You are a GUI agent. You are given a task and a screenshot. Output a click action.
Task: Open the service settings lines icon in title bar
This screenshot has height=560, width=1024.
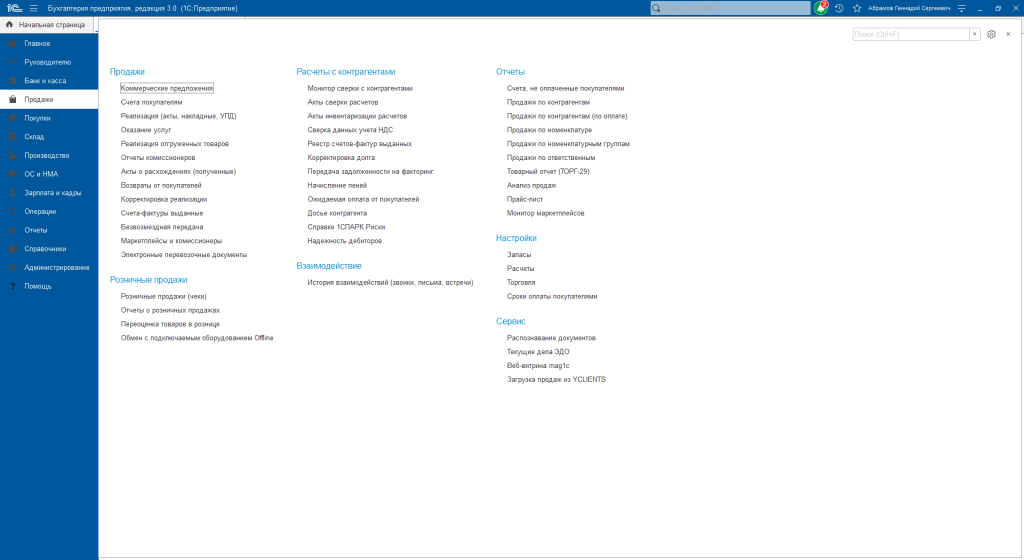pyautogui.click(x=961, y=8)
